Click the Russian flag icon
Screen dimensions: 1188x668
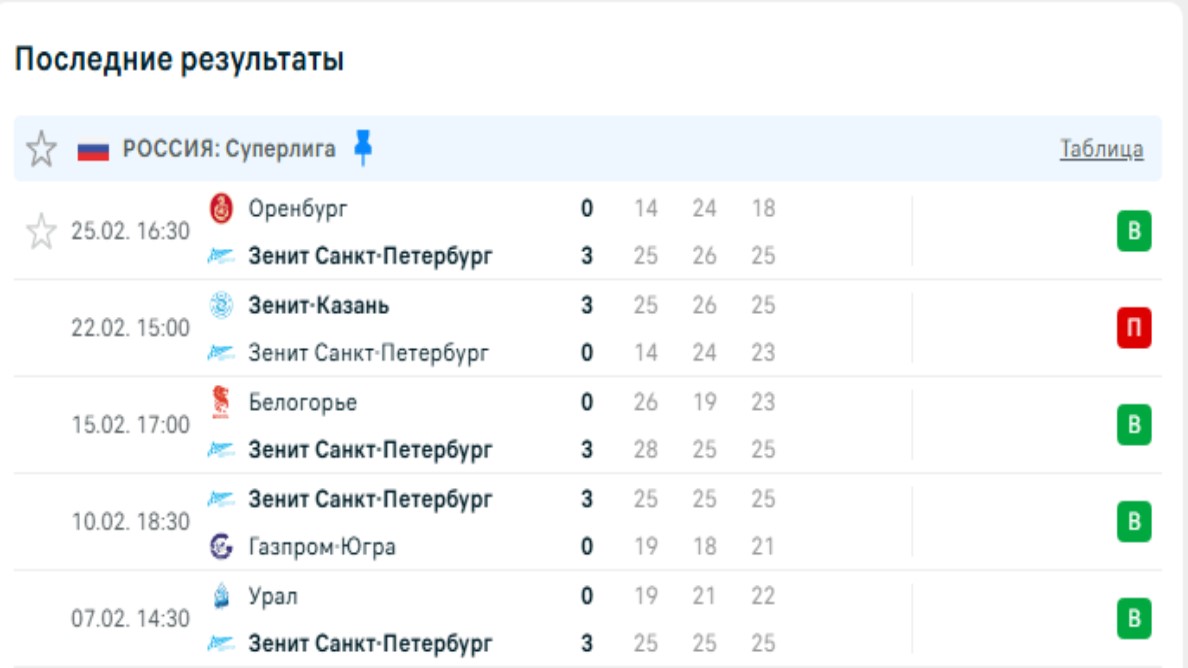(x=93, y=151)
